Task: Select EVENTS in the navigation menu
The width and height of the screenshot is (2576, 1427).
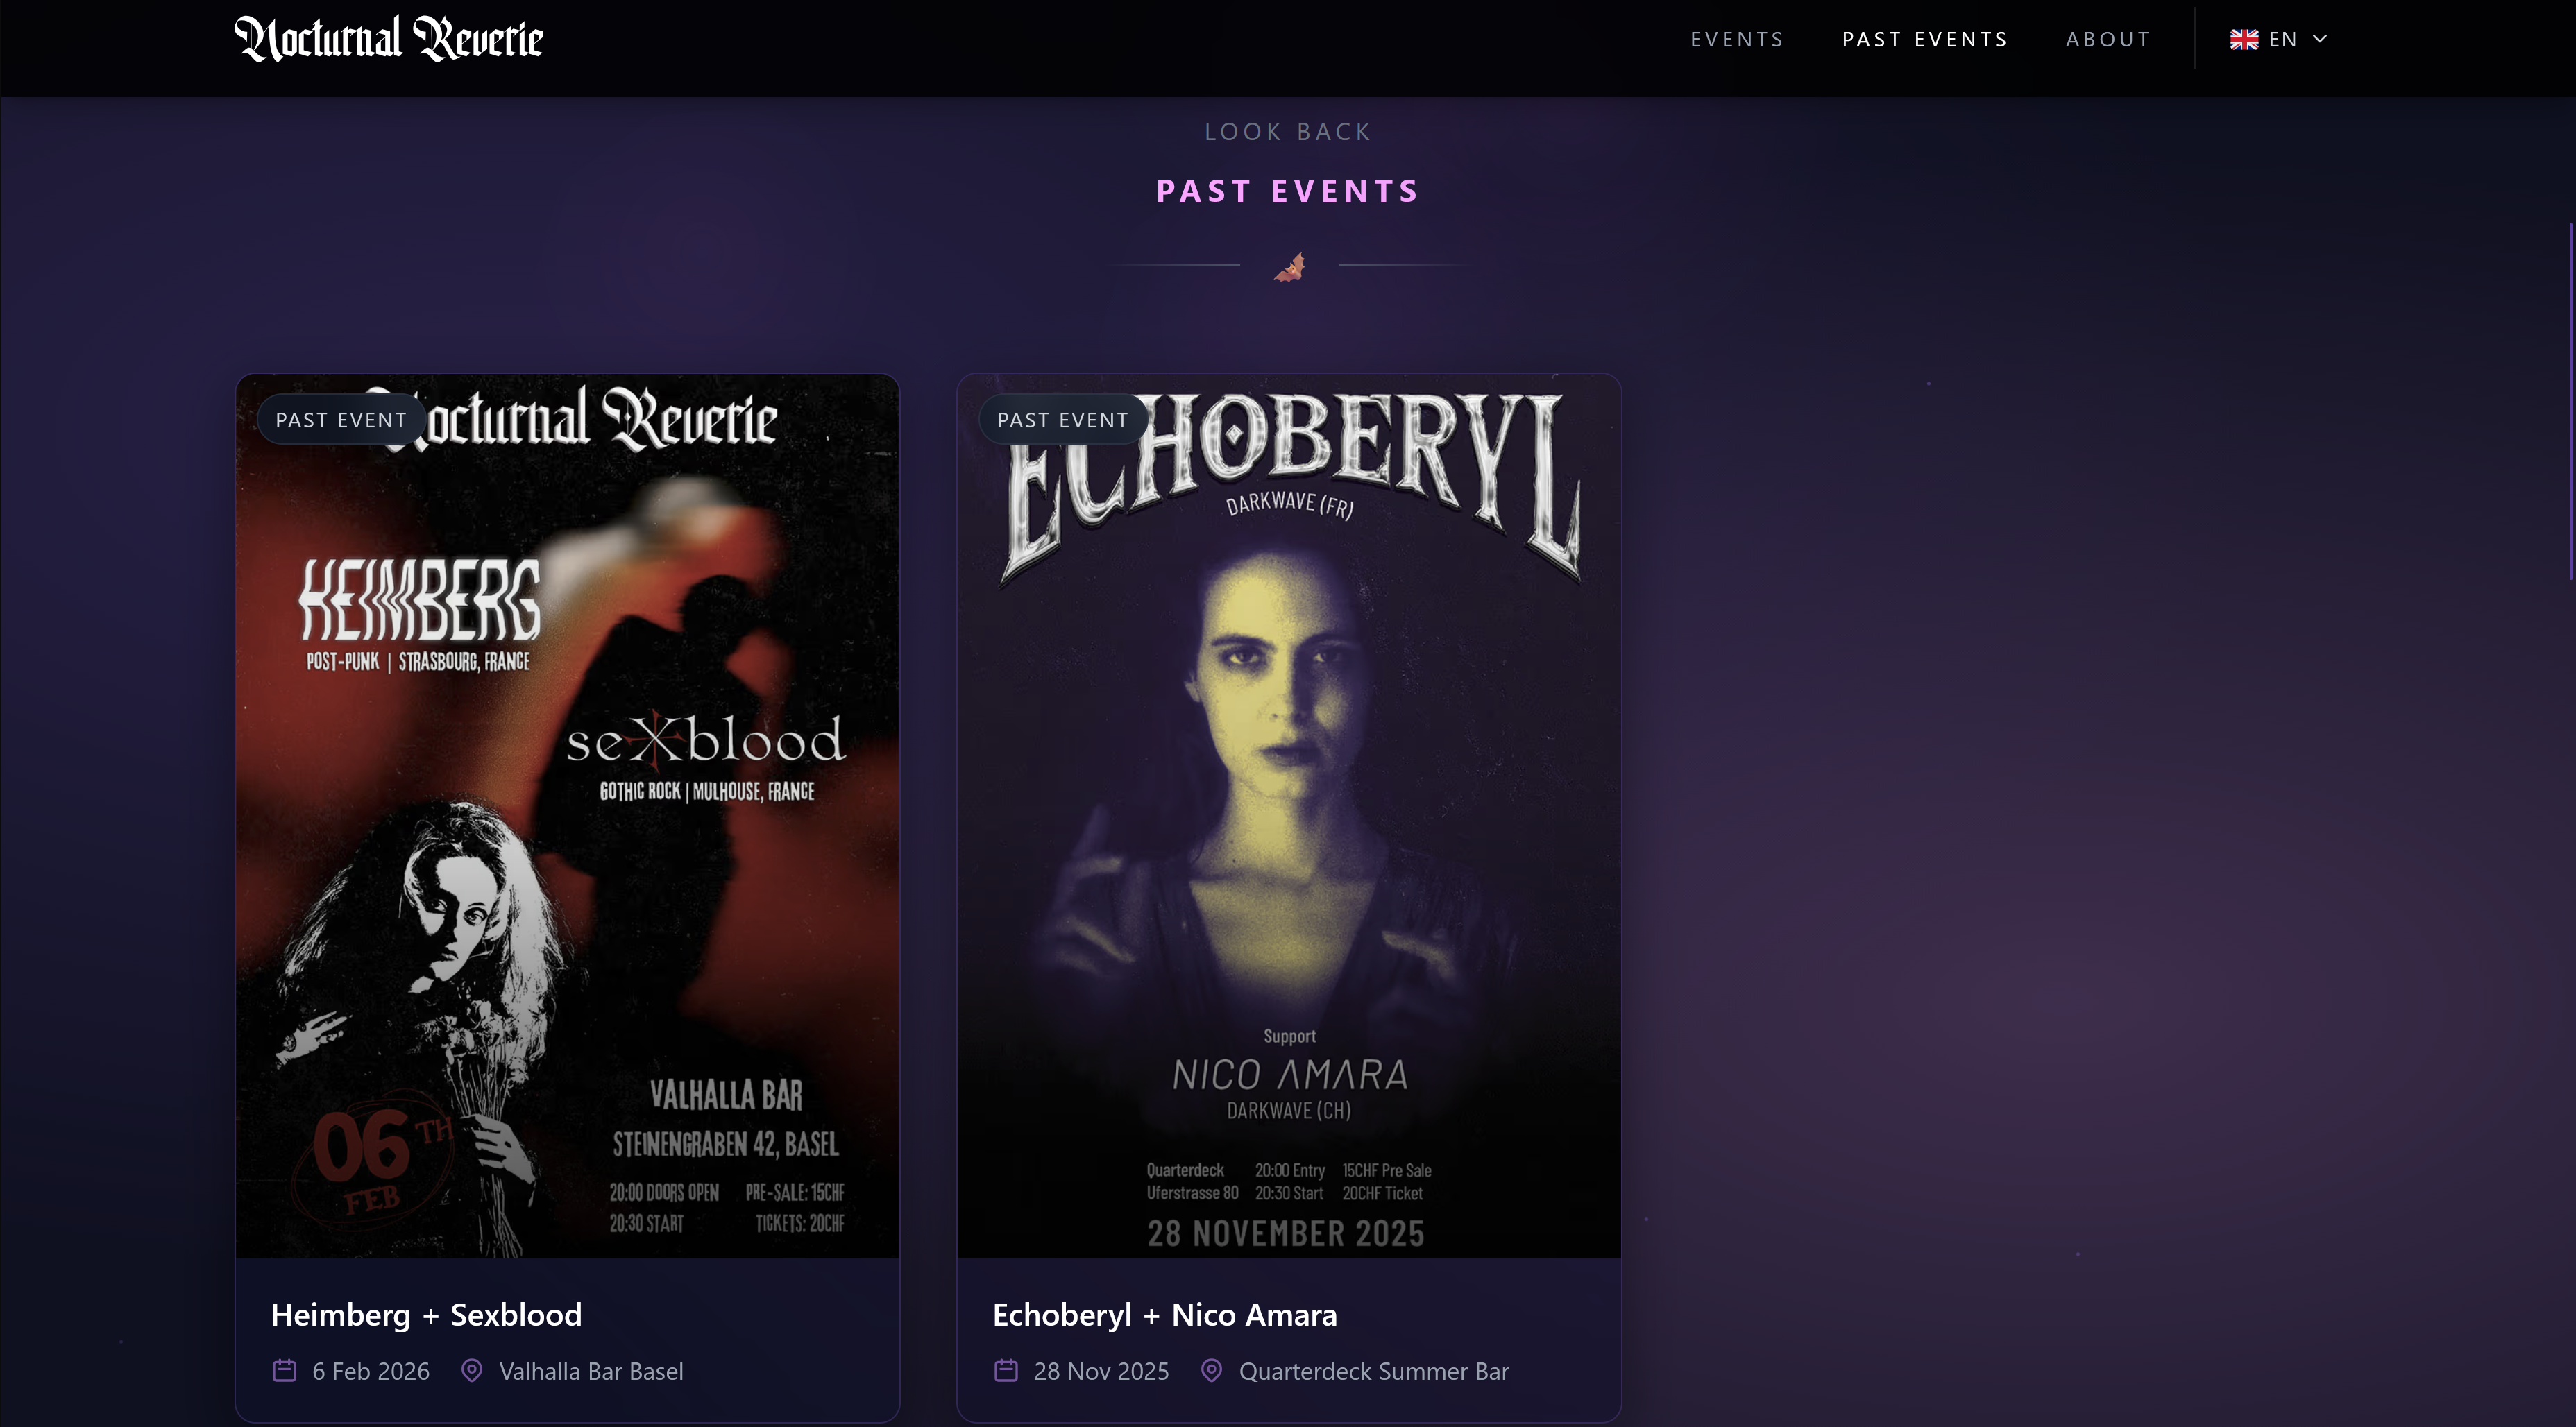Action: (x=1737, y=39)
